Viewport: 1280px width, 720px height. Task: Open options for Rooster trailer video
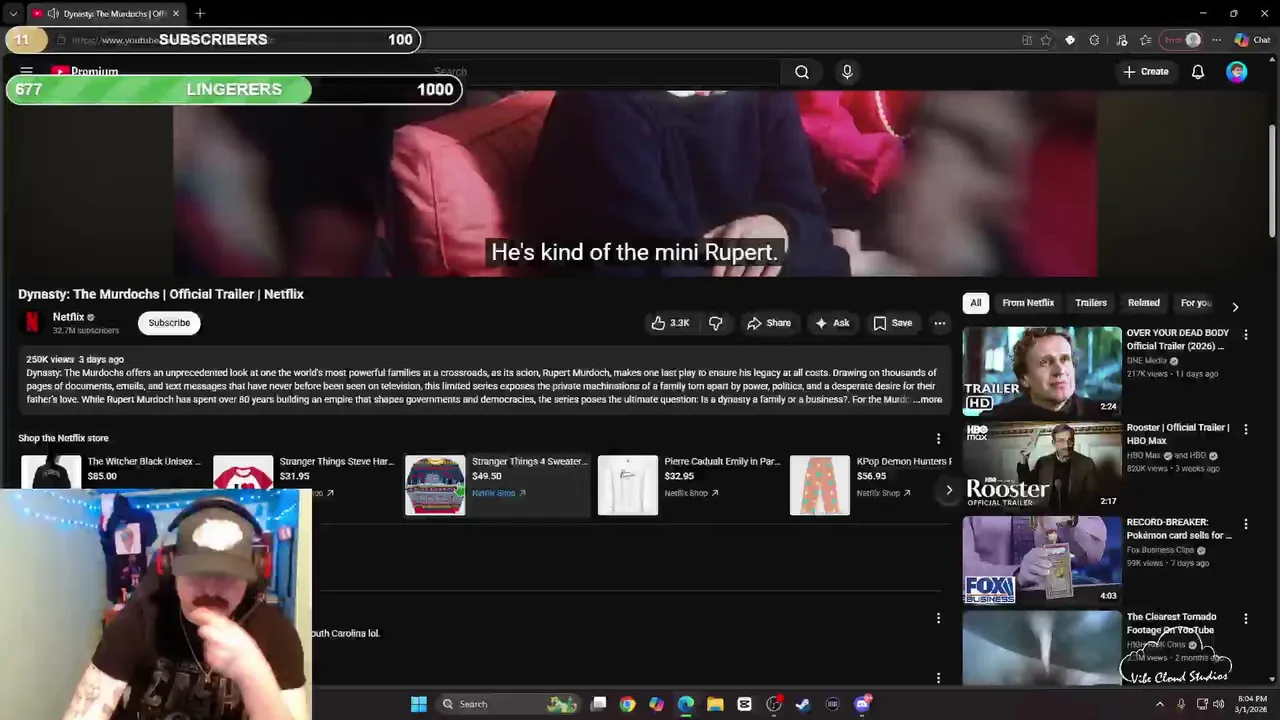(x=1246, y=430)
